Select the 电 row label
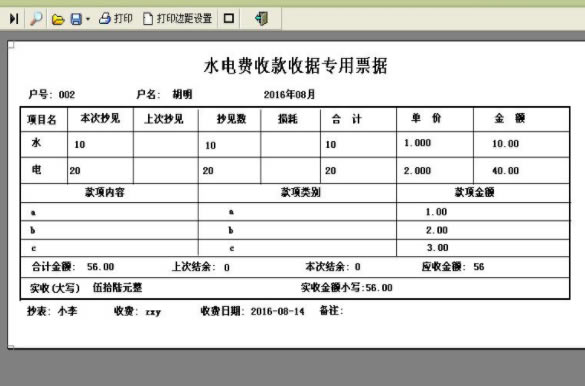The height and width of the screenshot is (386, 585). [36, 170]
